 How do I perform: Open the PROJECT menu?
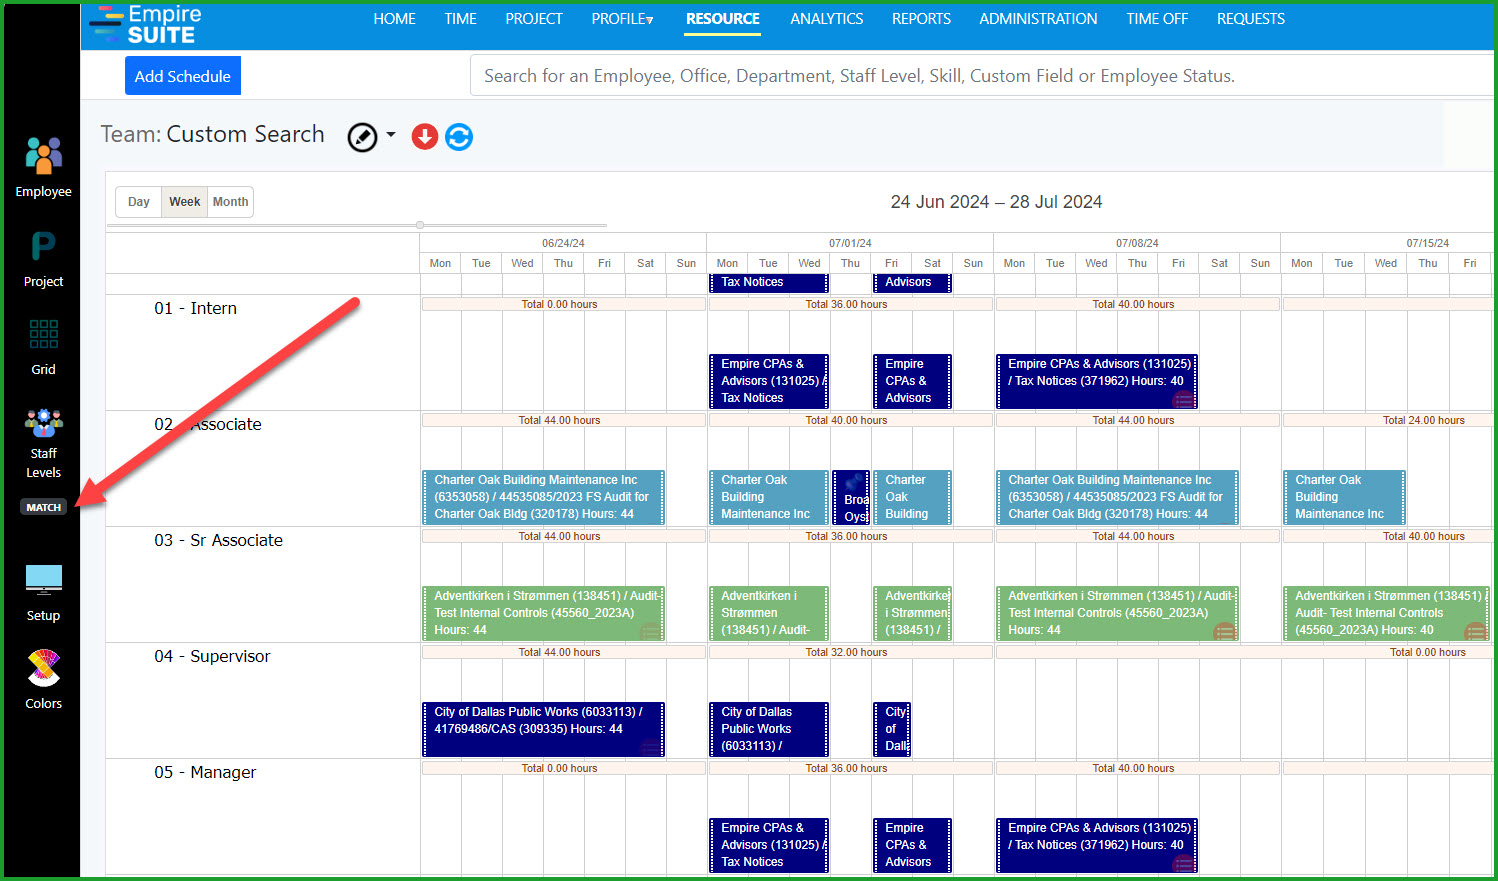(534, 19)
